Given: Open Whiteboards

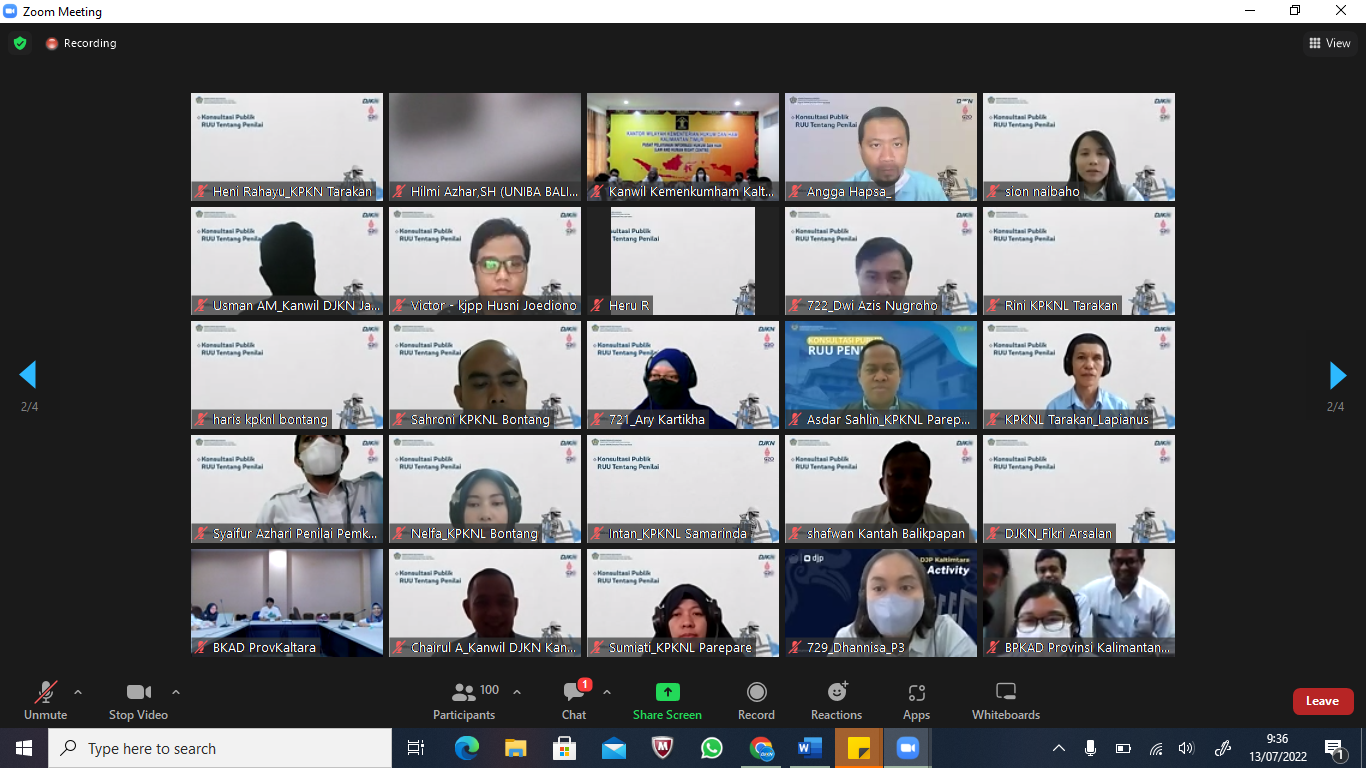Looking at the screenshot, I should coord(1006,700).
